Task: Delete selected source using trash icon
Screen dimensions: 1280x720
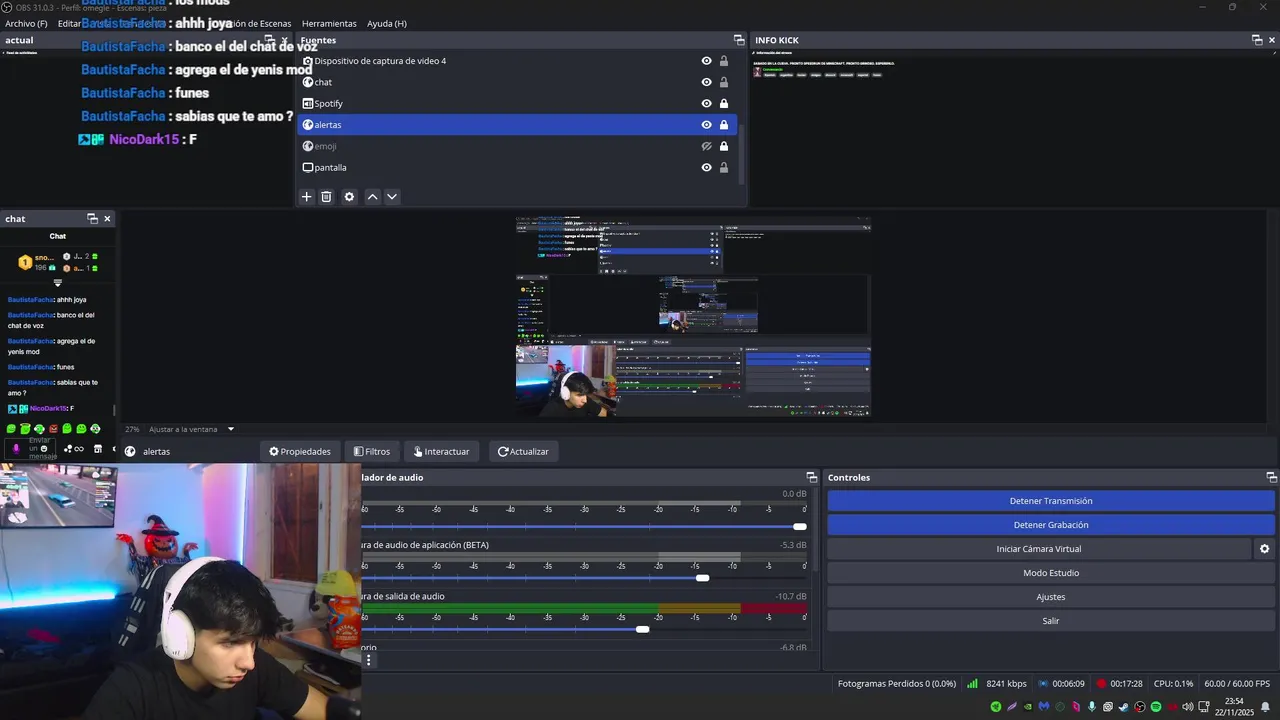Action: 326,197
